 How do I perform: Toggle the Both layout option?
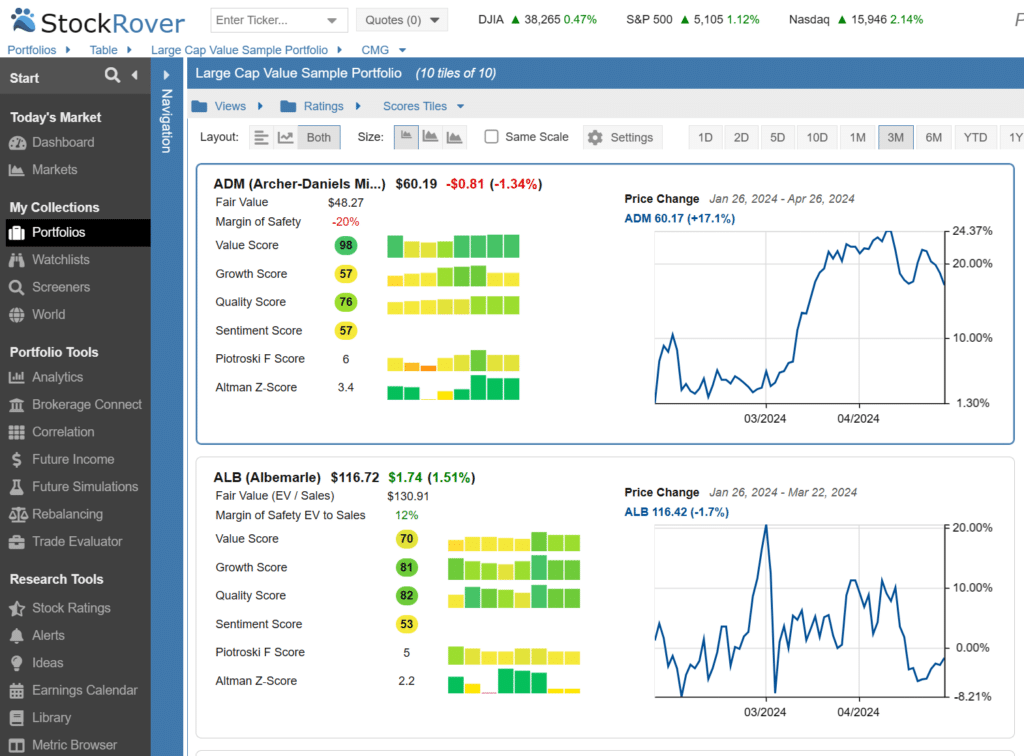319,137
